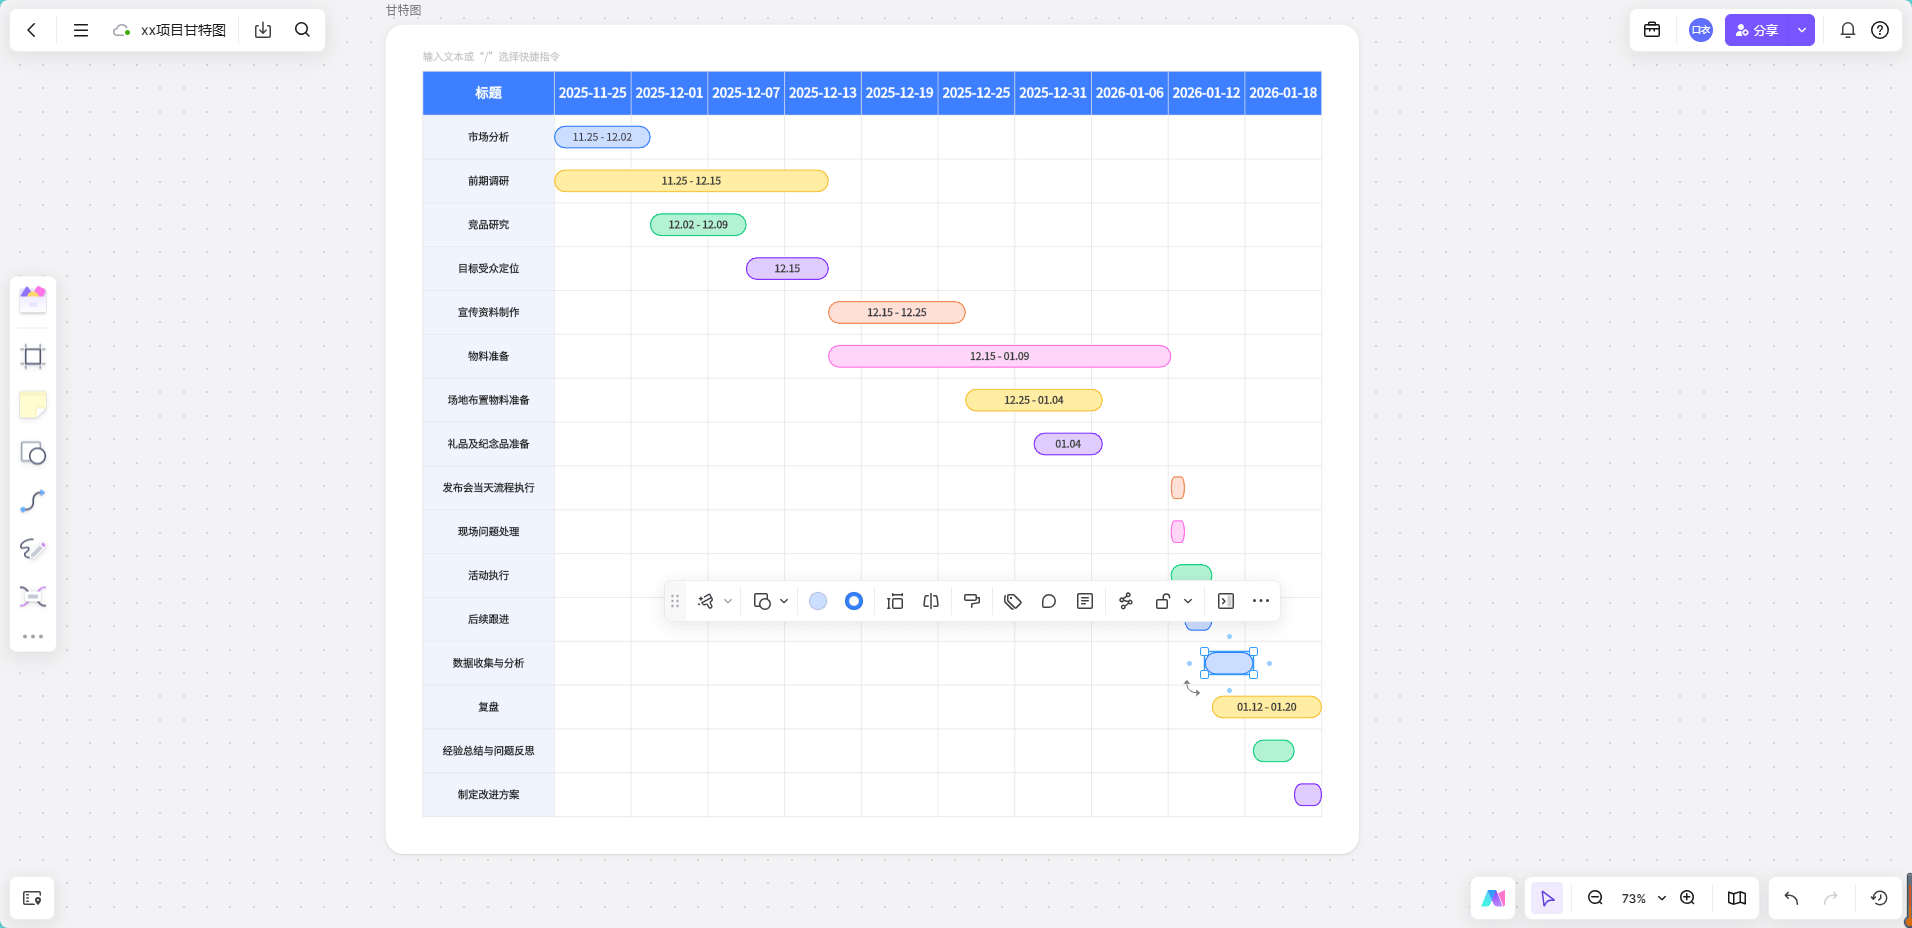
Task: Choose the connector line tool
Action: click(33, 501)
